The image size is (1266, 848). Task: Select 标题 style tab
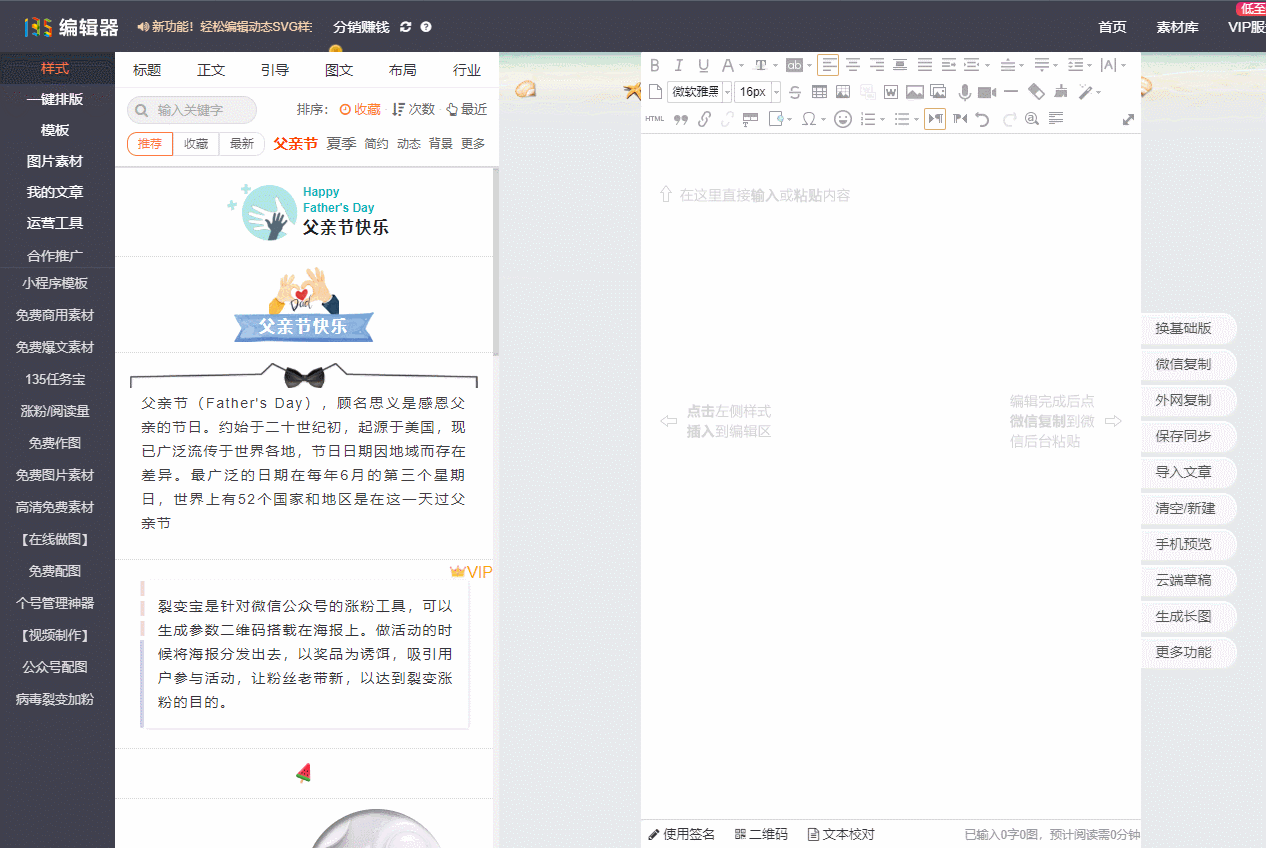coord(147,70)
